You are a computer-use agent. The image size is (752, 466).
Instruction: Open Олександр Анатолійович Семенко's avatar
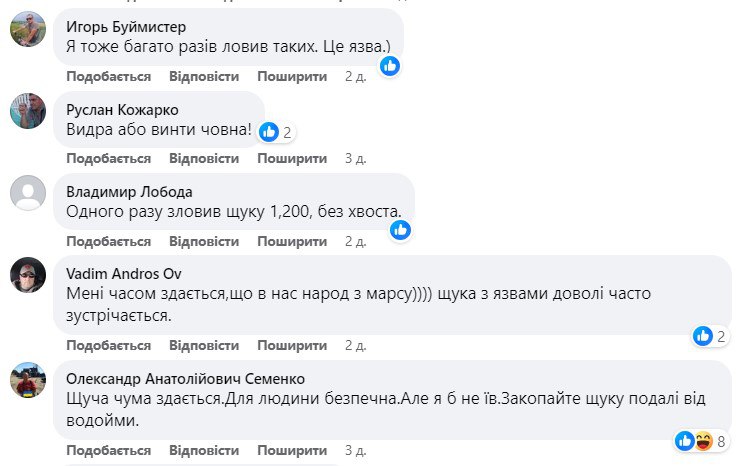28,379
